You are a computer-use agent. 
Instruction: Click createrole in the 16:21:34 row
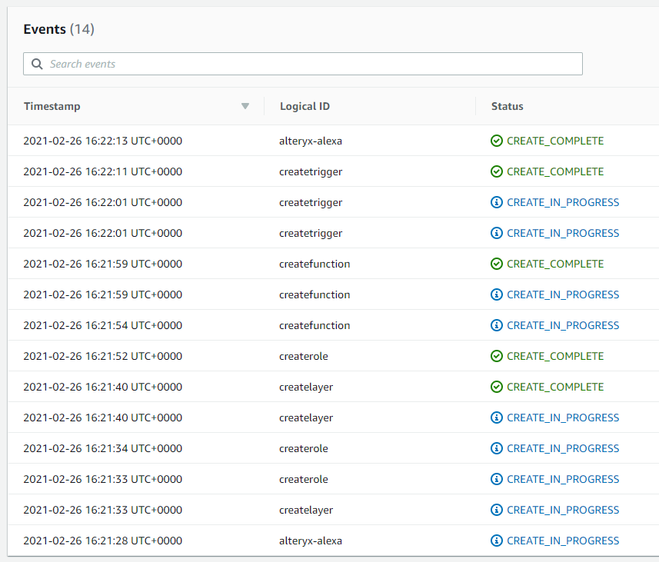click(303, 448)
